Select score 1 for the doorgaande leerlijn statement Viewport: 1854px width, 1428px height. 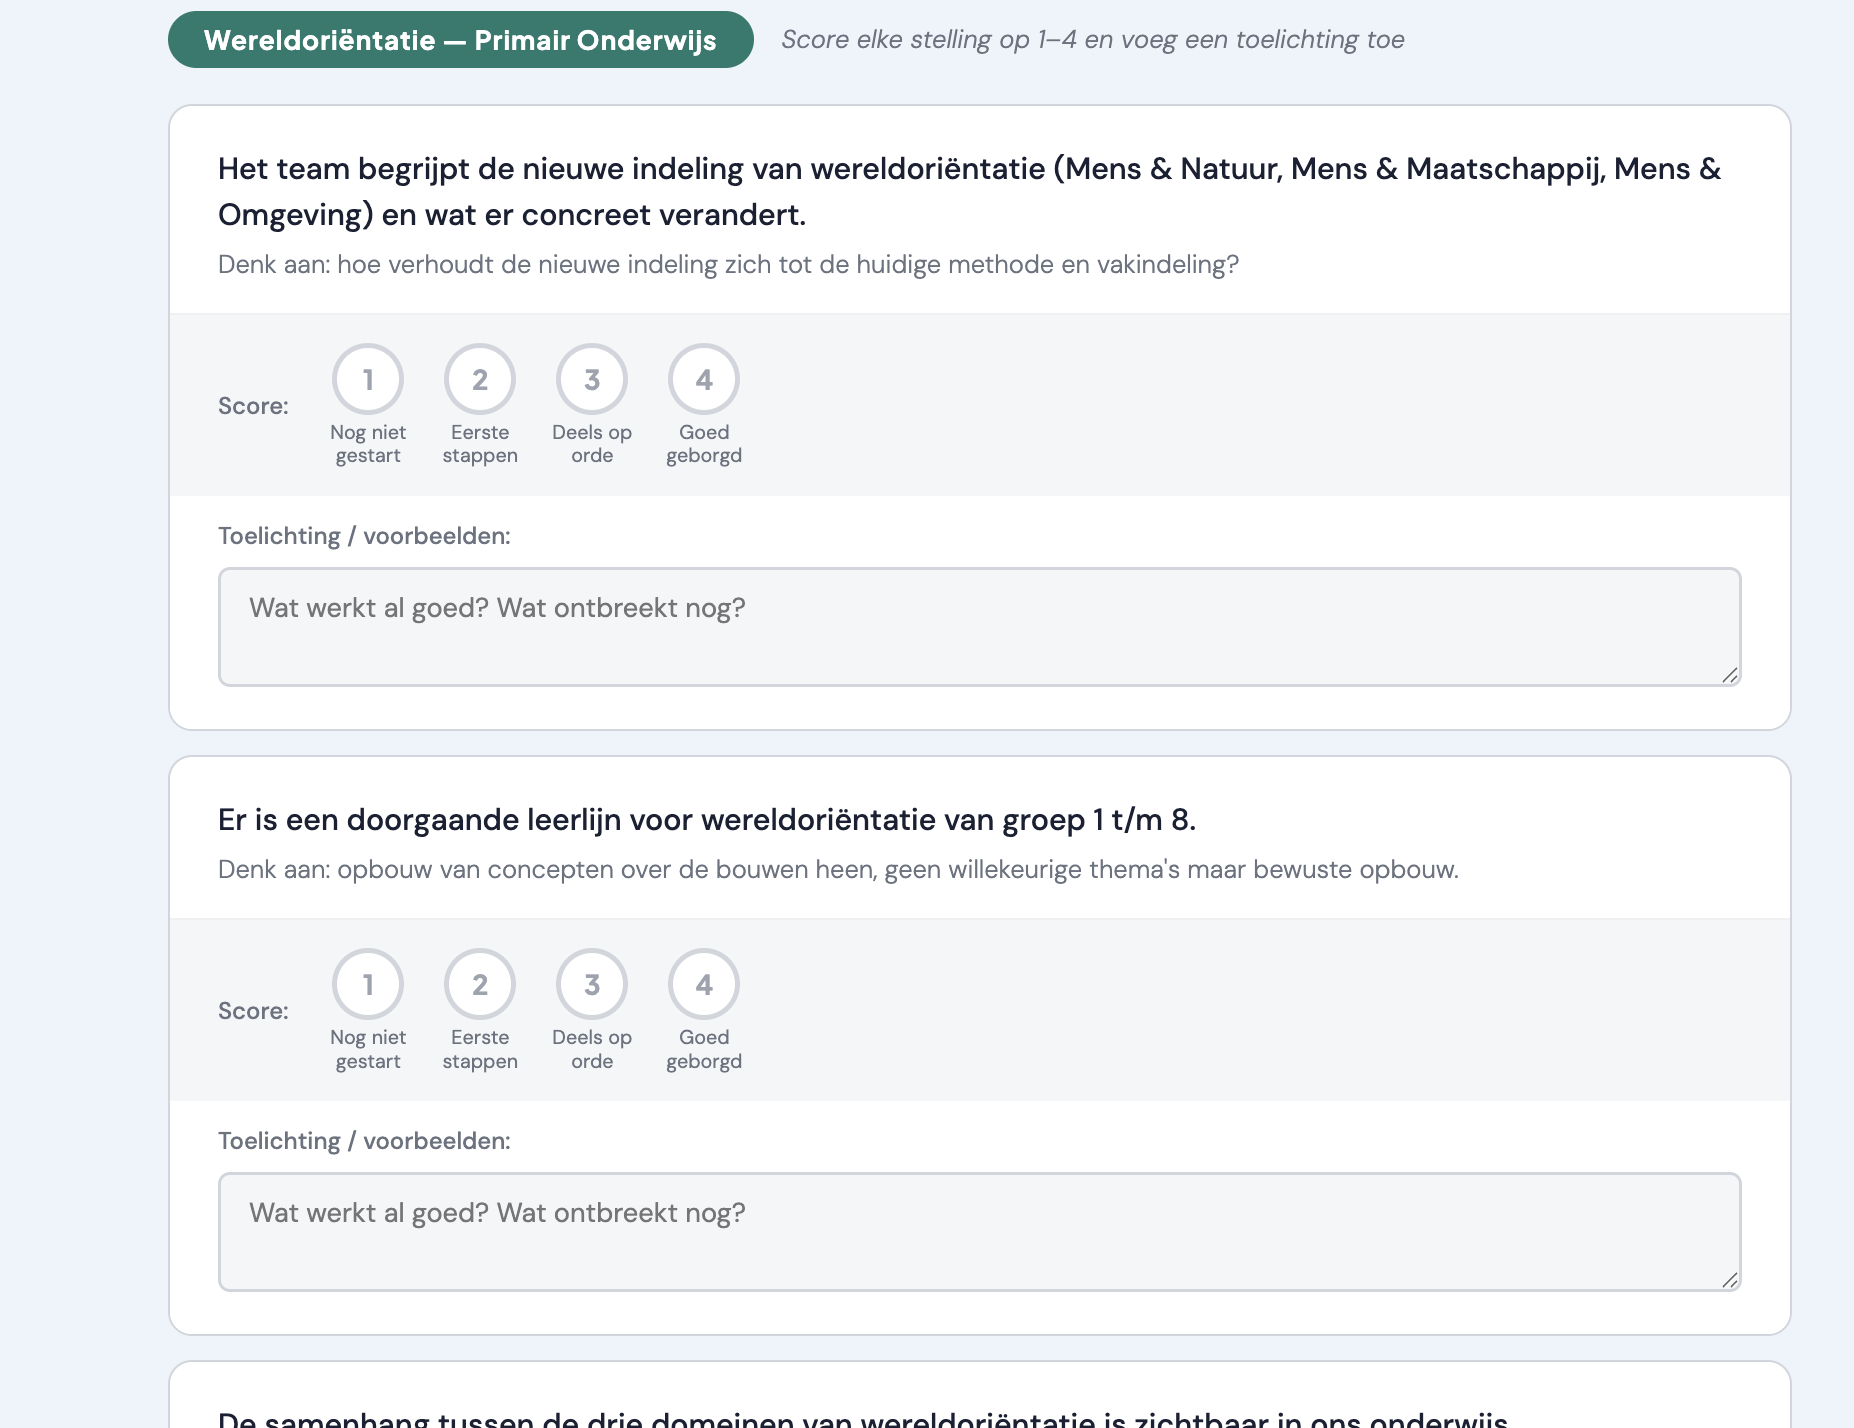(368, 985)
